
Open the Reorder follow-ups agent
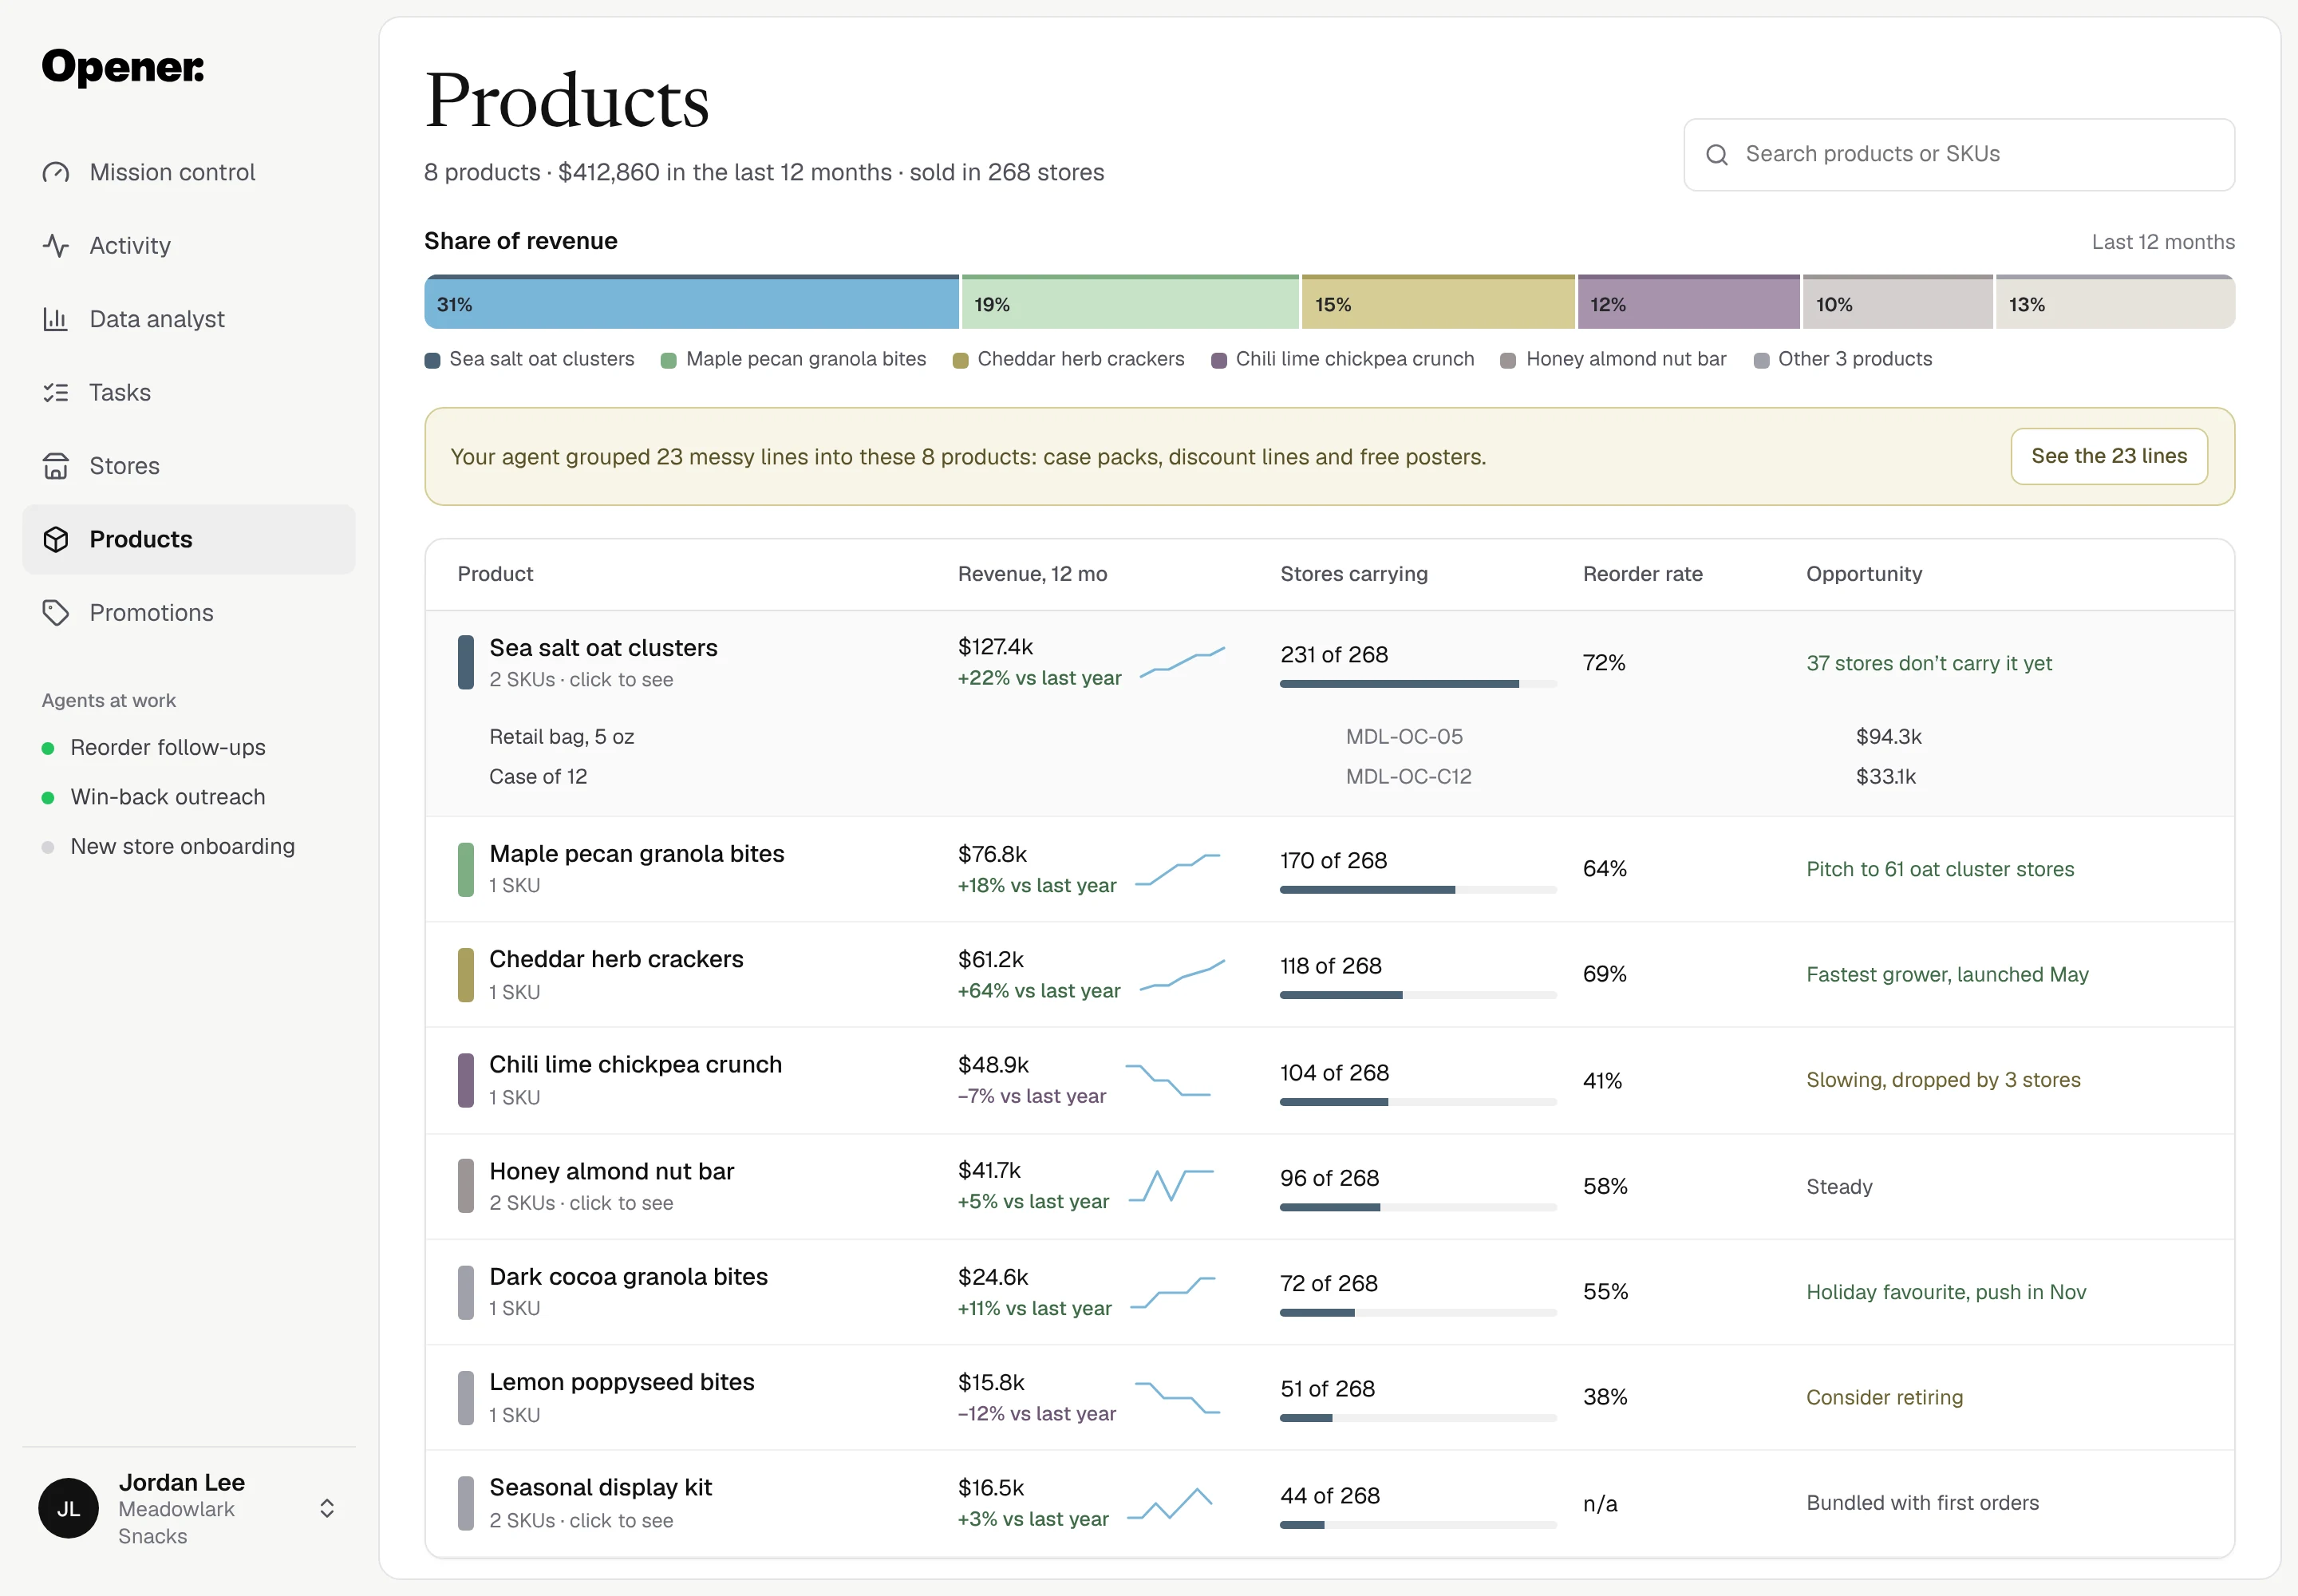tap(167, 748)
